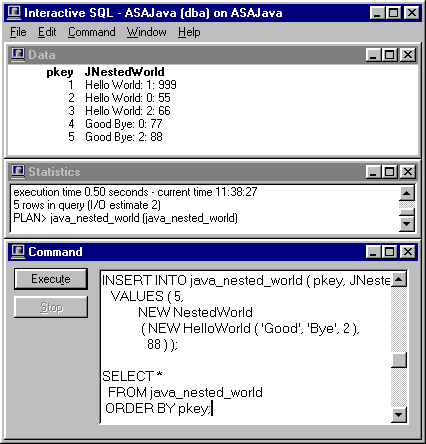The height and width of the screenshot is (444, 426).
Task: Click the PLAN> java_nested_world line
Action: (x=125, y=218)
